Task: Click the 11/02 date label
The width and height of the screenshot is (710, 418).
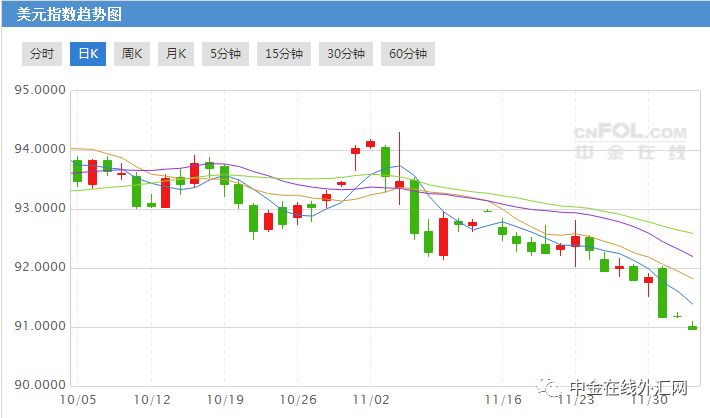Action: (371, 400)
